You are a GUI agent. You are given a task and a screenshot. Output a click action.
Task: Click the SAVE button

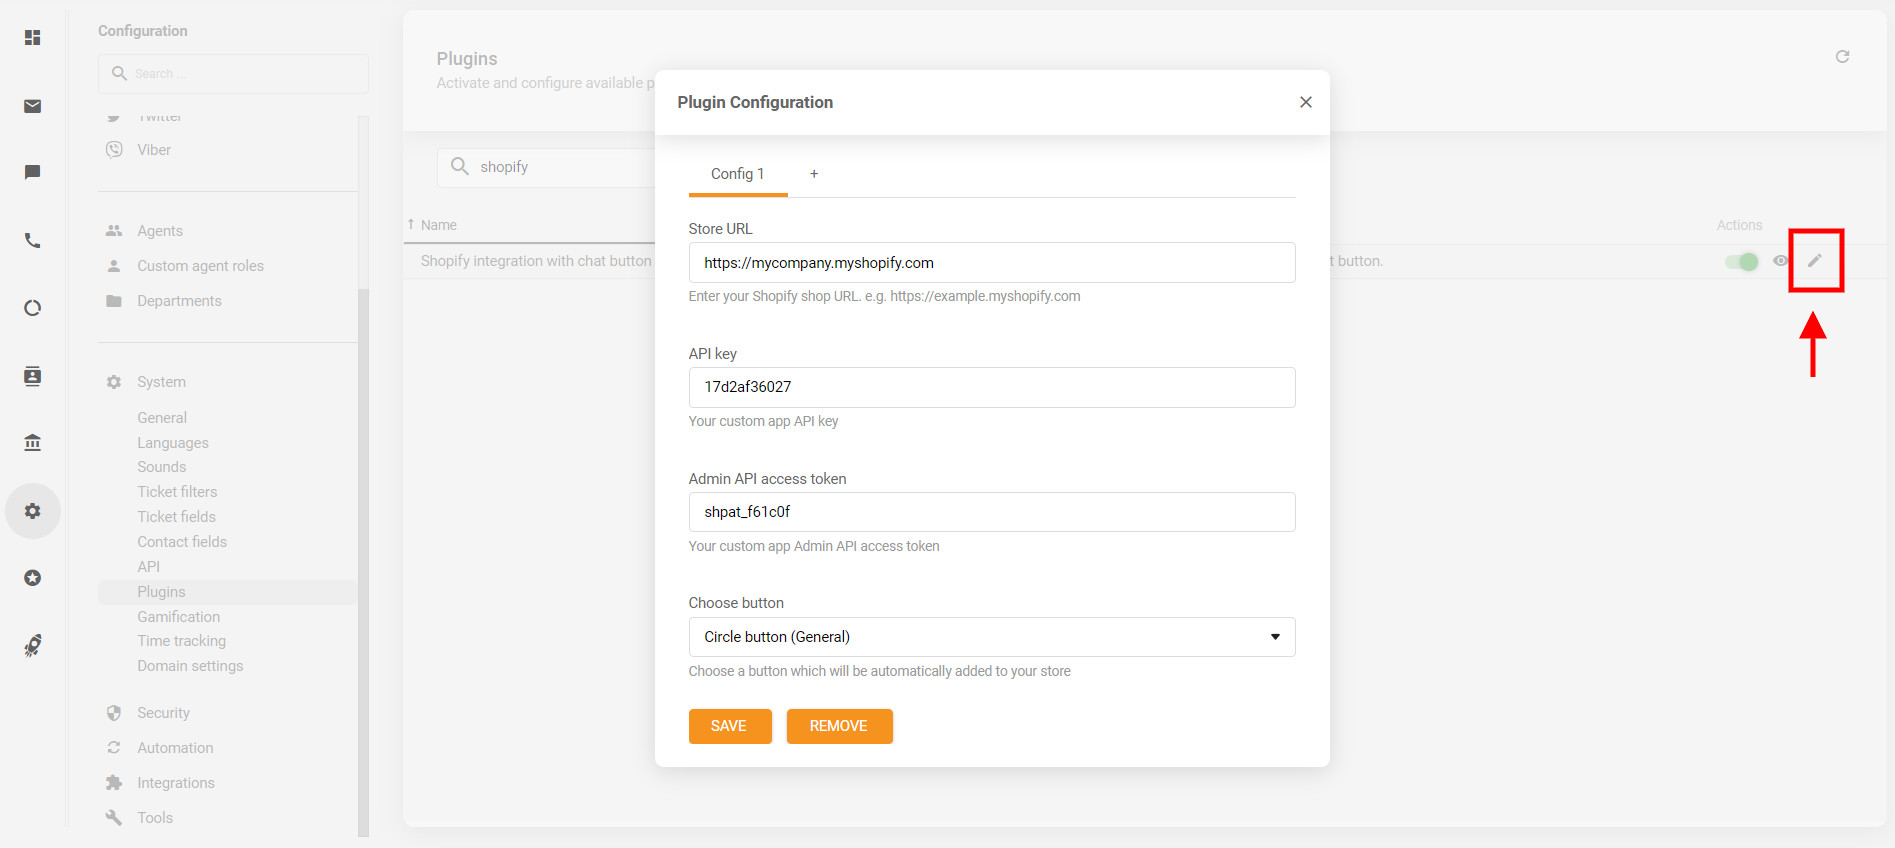coord(729,726)
